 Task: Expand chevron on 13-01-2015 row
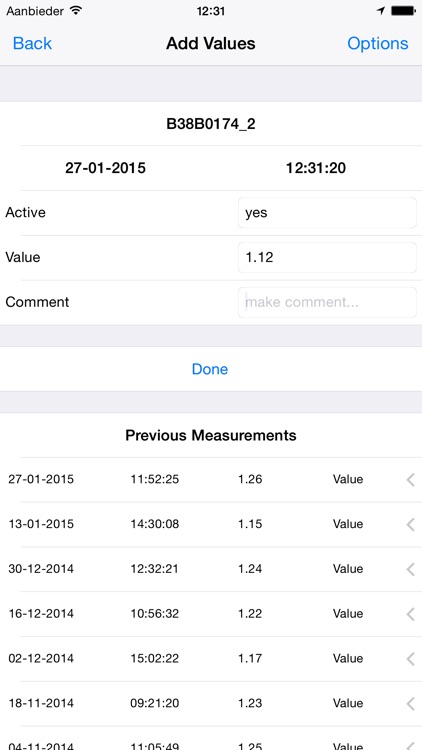click(x=410, y=524)
